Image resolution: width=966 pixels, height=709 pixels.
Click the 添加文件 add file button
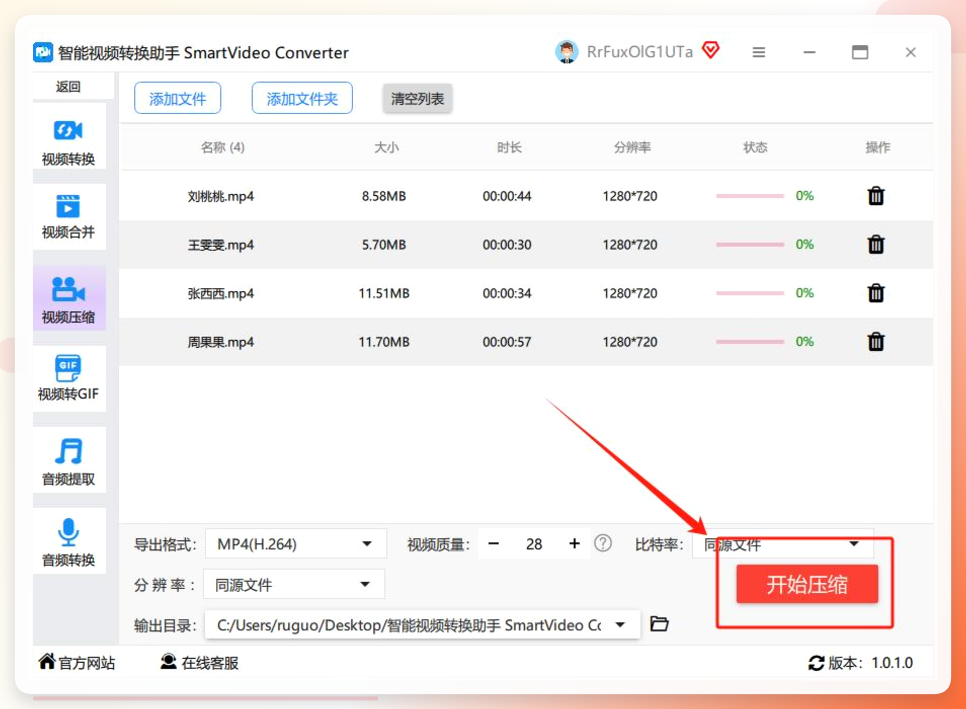[x=177, y=99]
